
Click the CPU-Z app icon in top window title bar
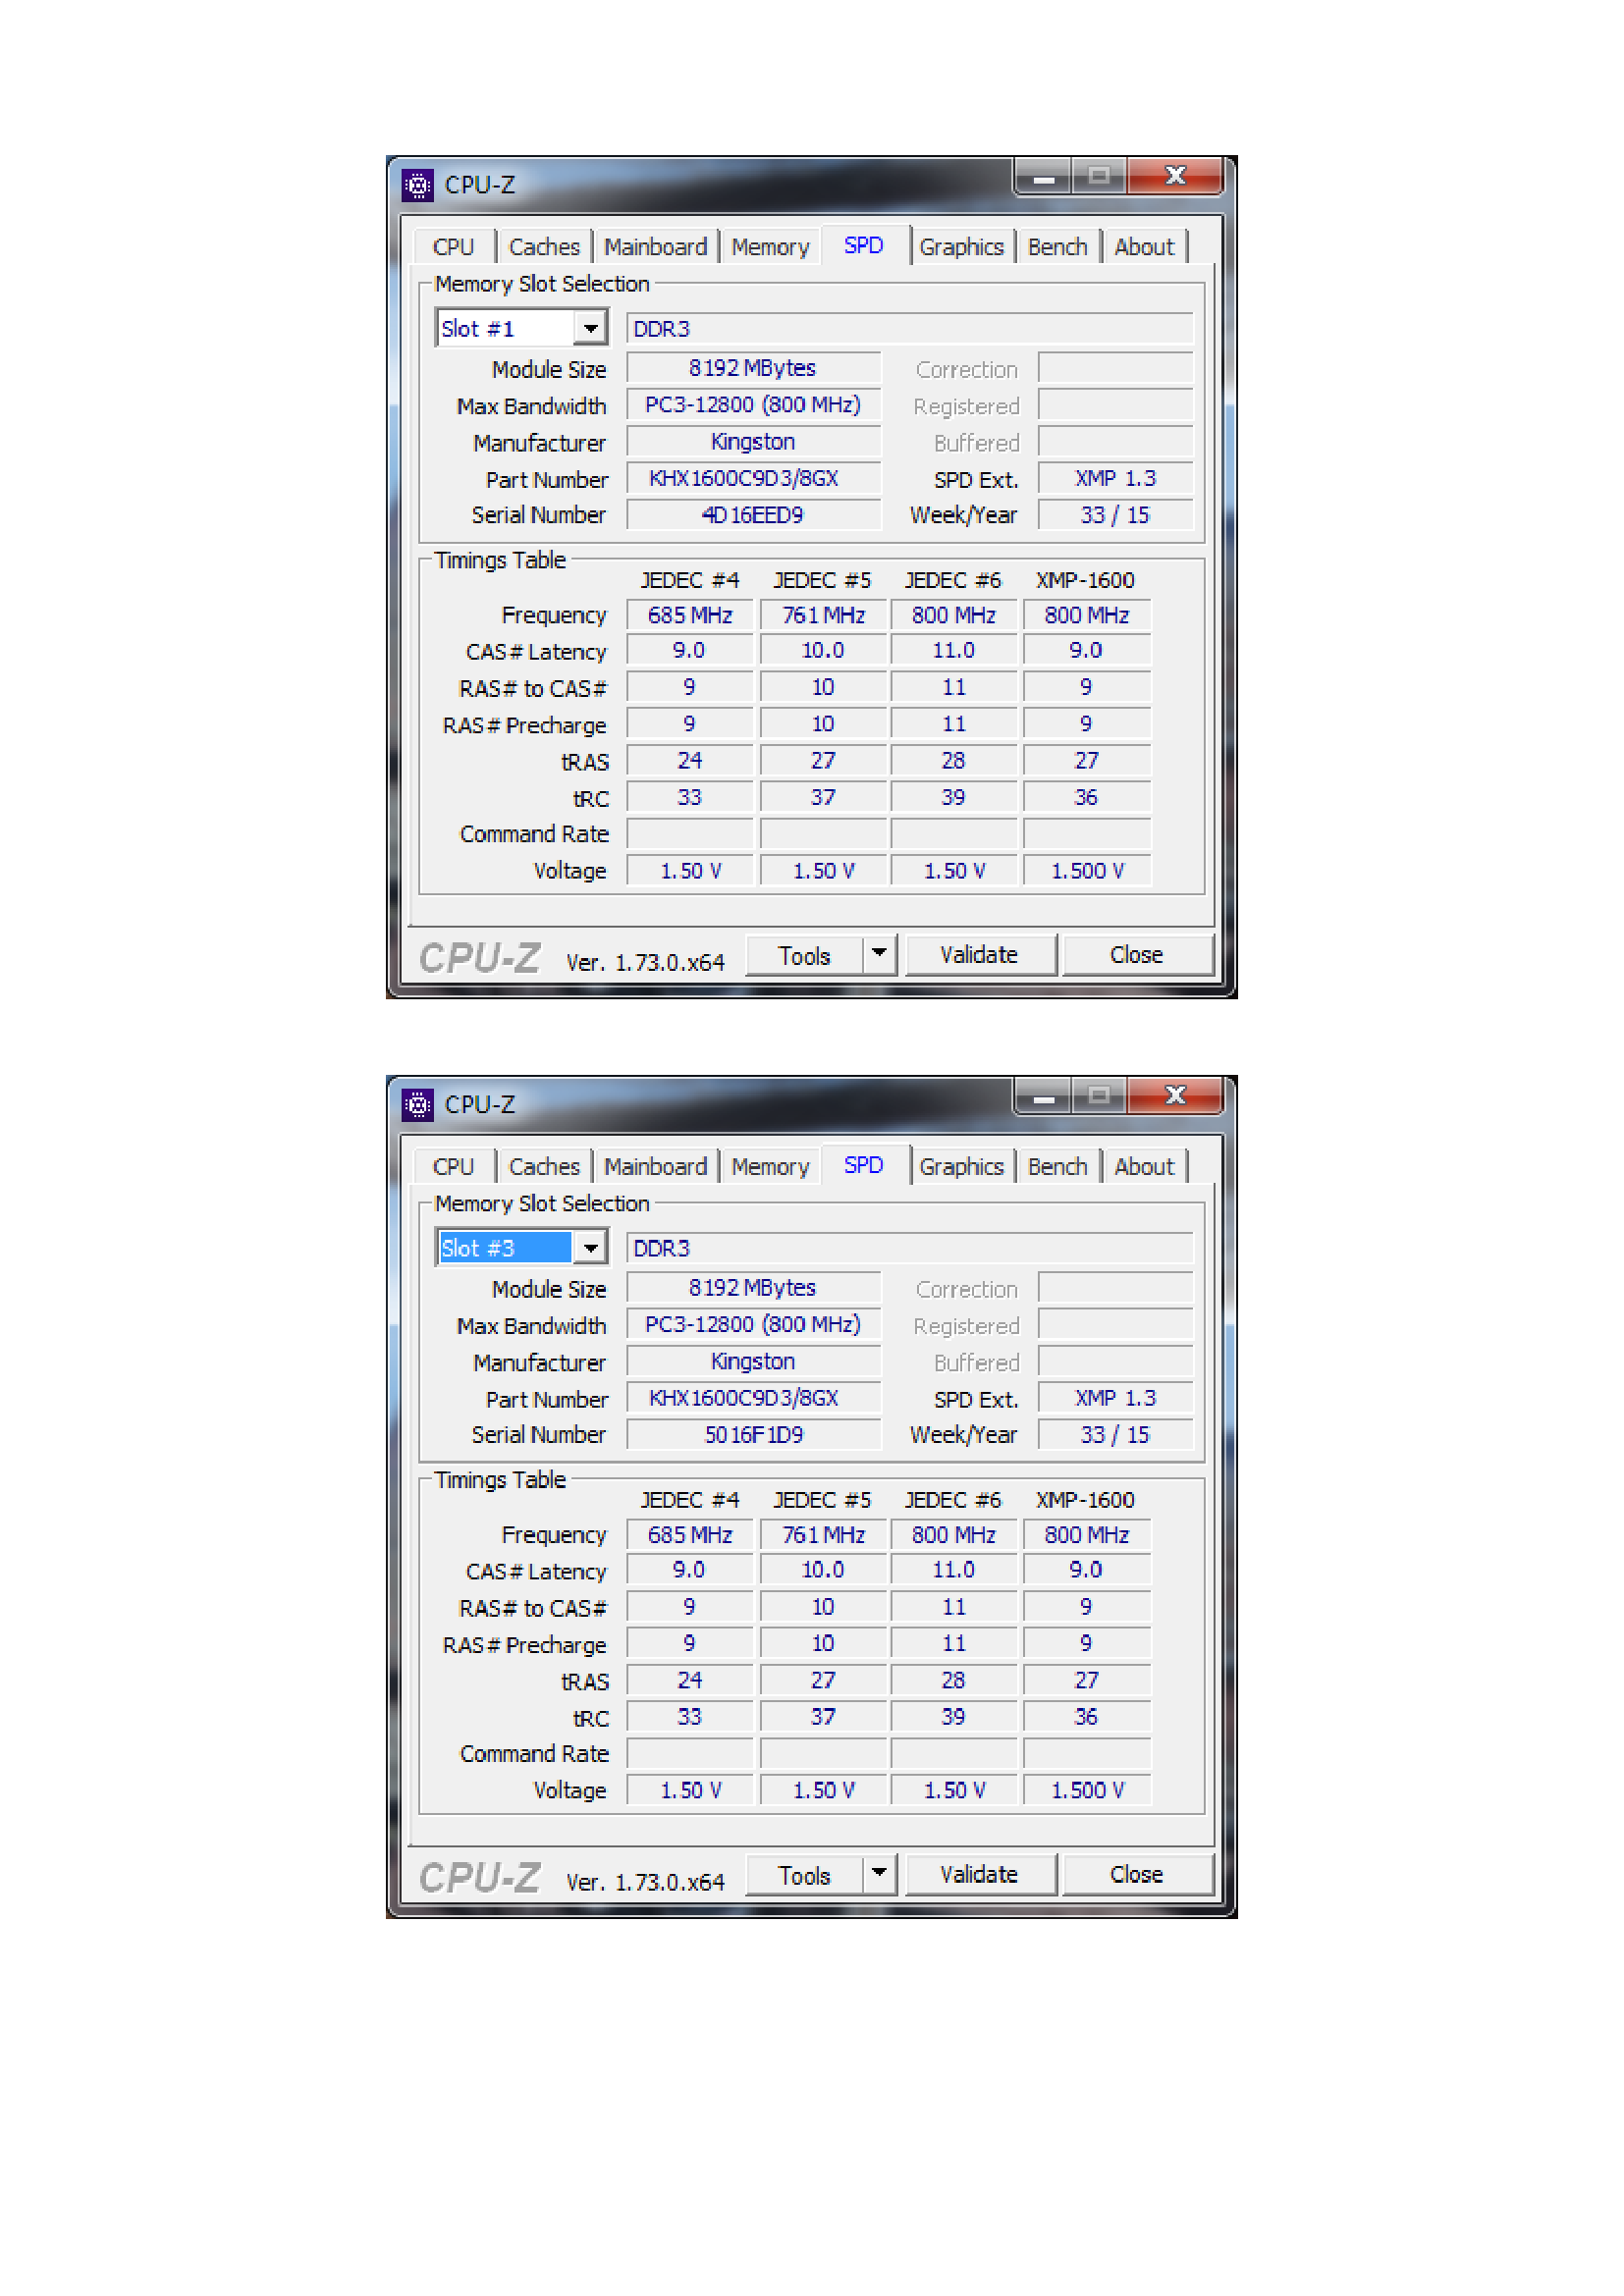point(417,185)
